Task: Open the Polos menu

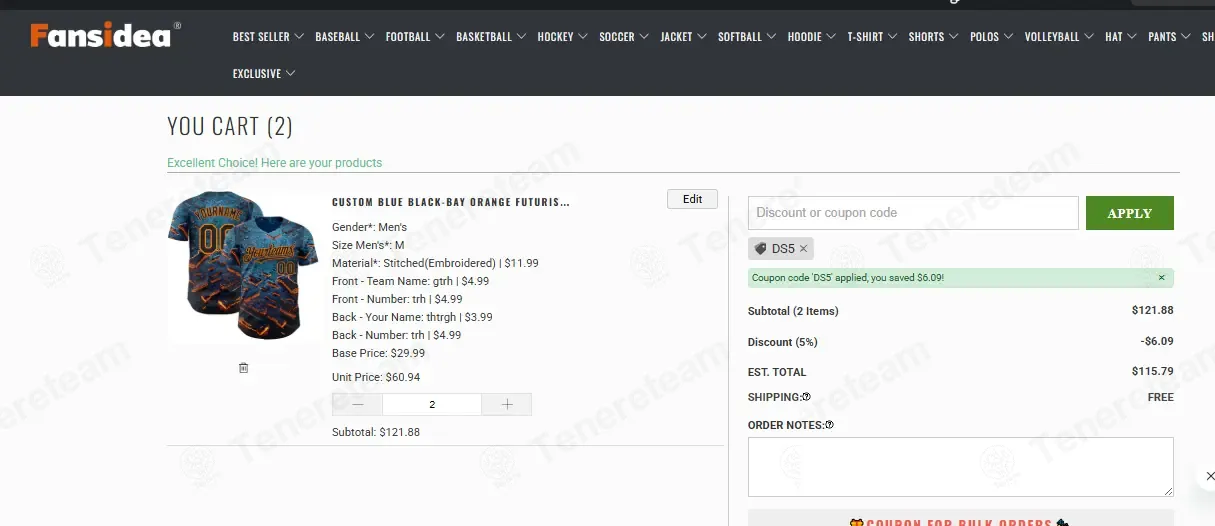Action: tap(991, 37)
